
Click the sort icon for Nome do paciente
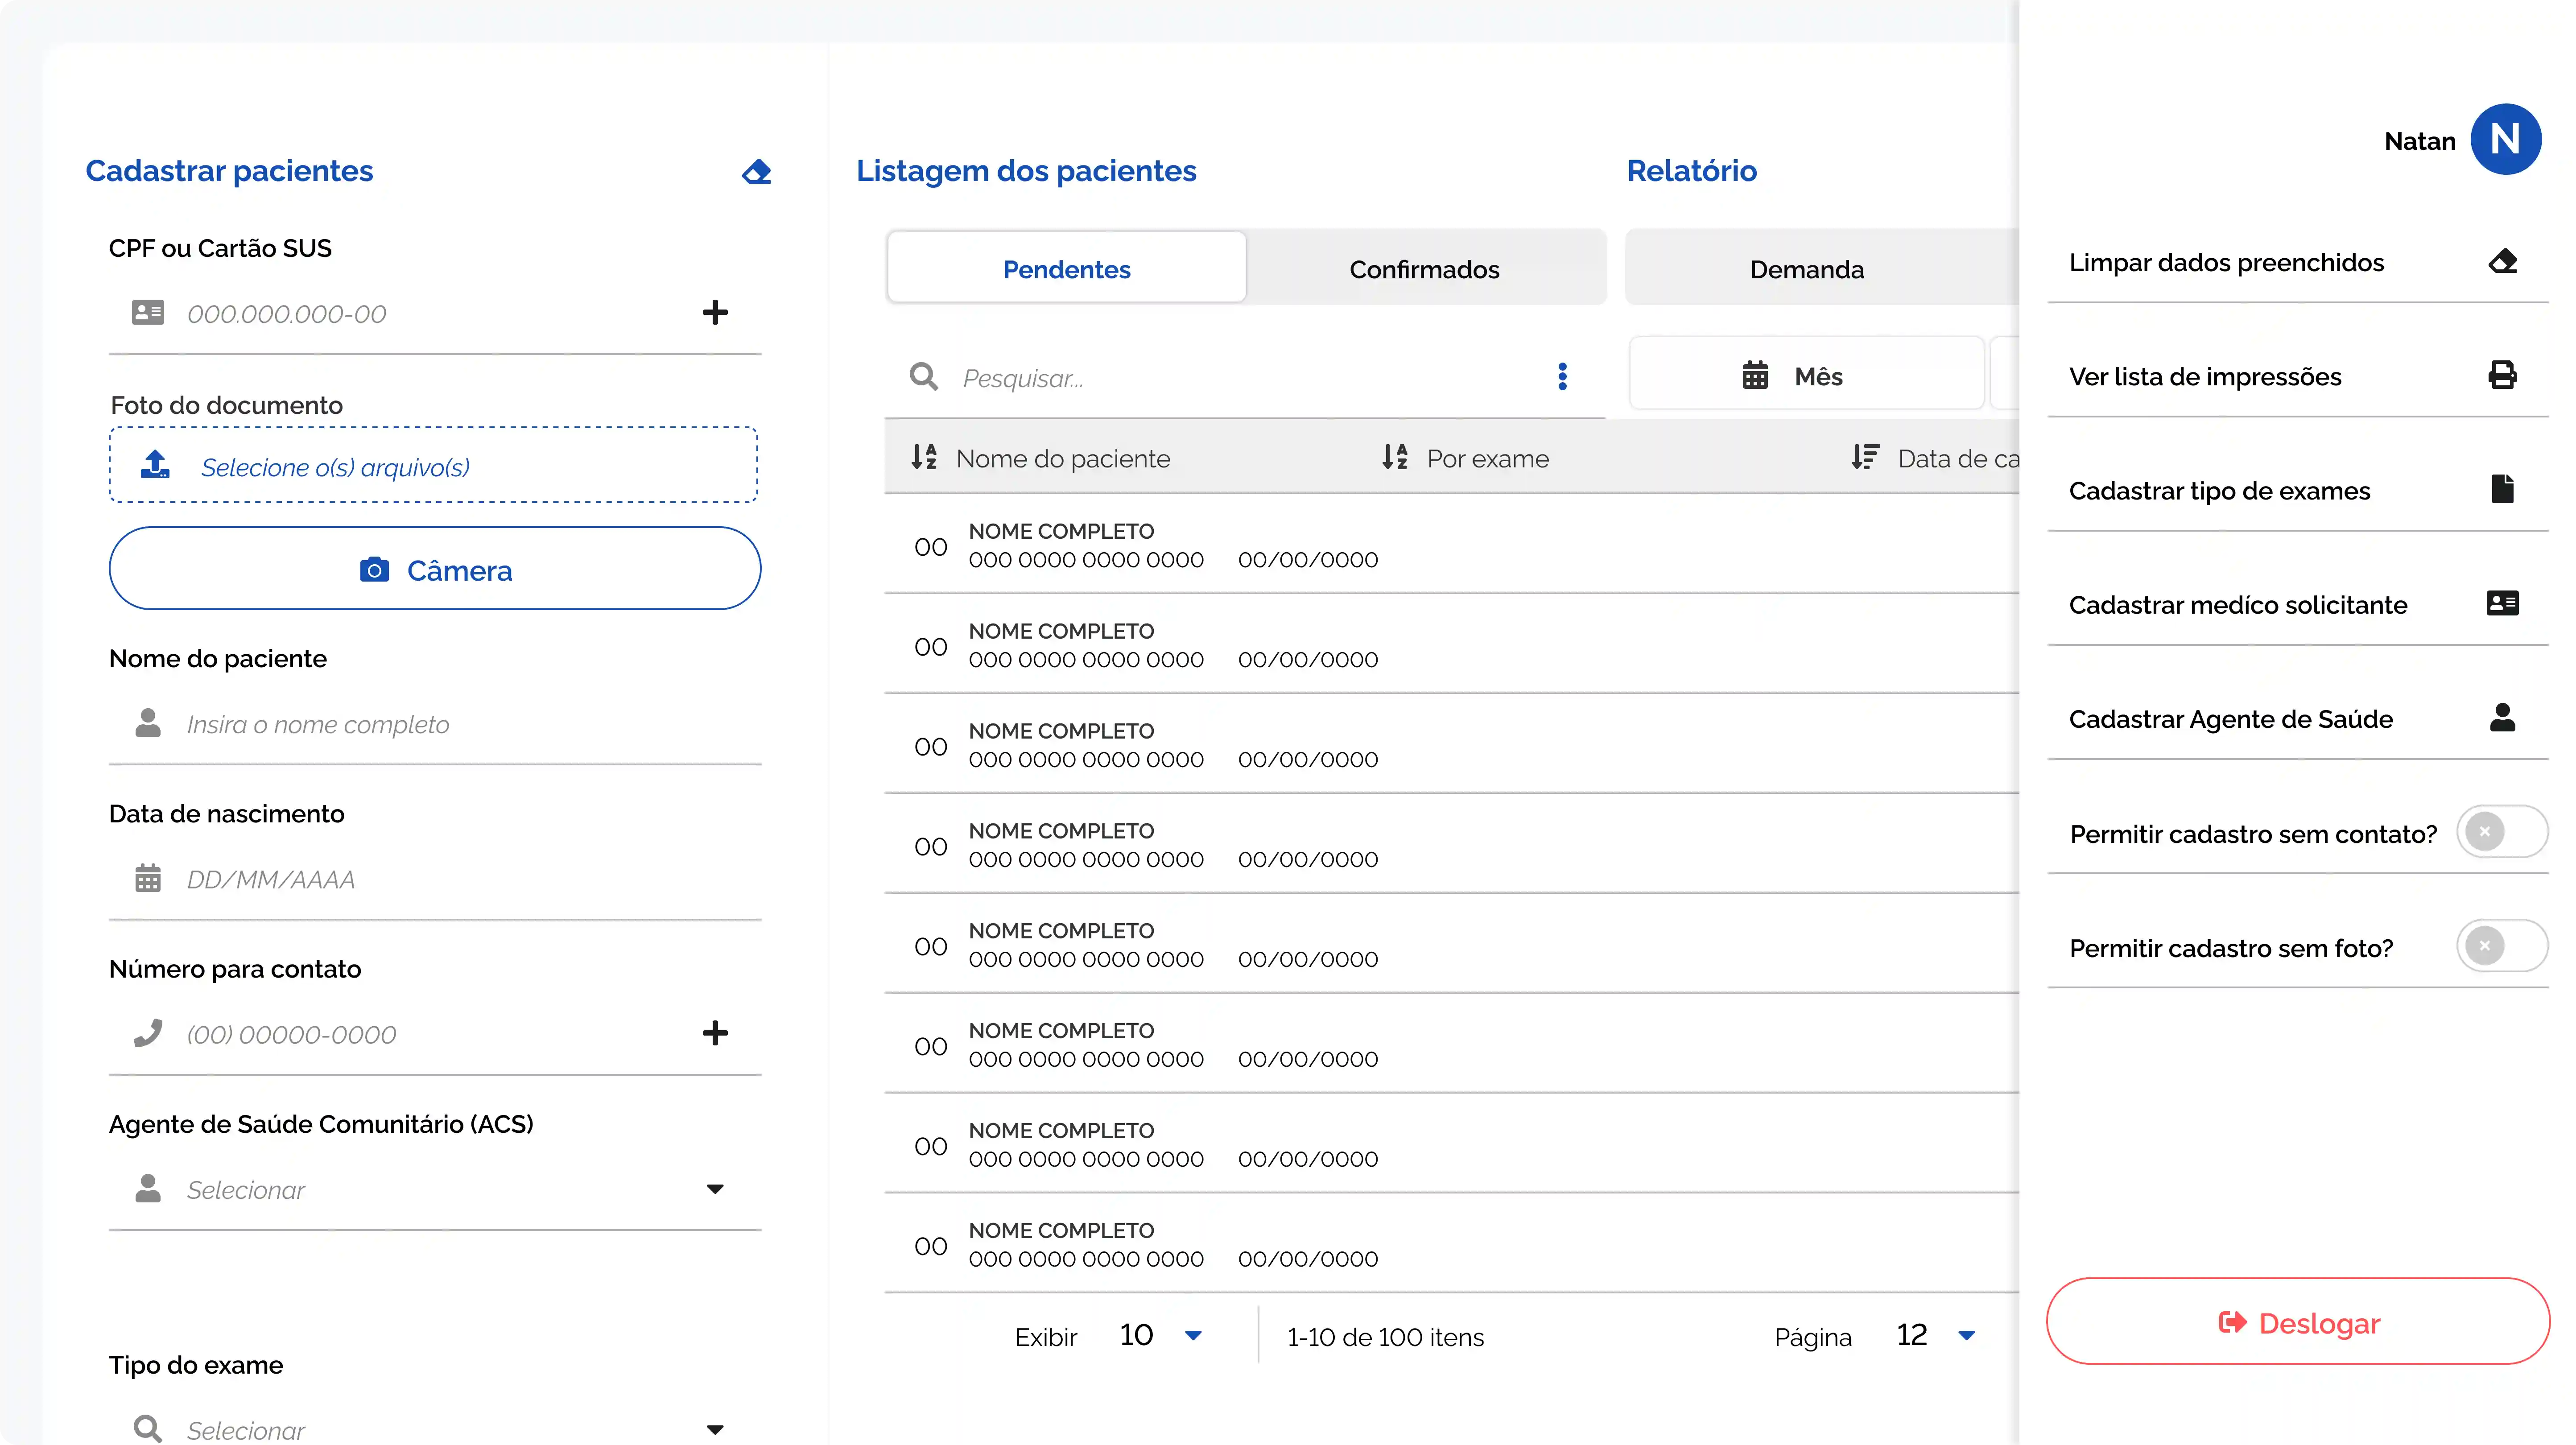[x=924, y=458]
